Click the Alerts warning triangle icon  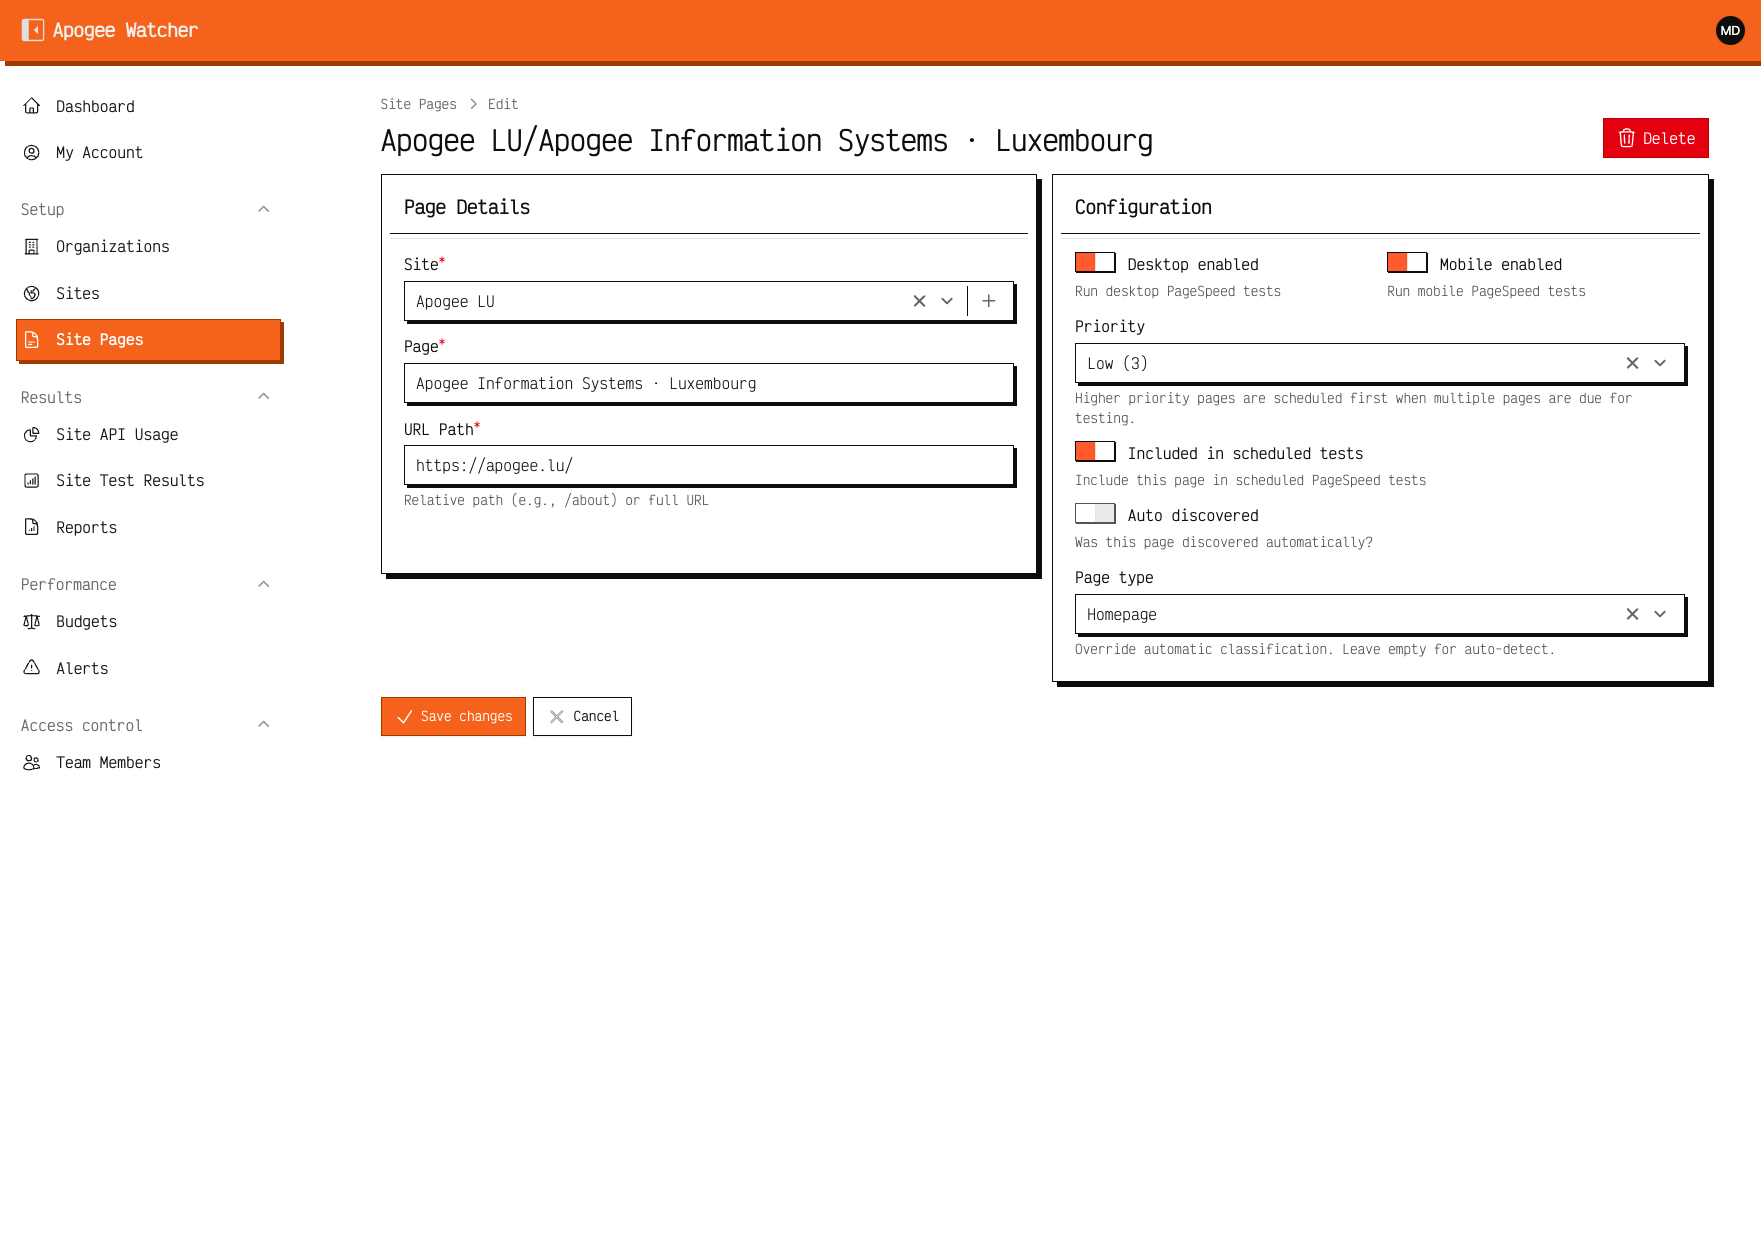[x=32, y=668]
